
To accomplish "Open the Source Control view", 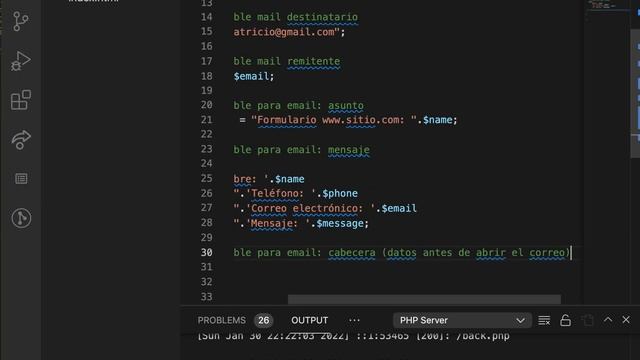I will point(20,21).
